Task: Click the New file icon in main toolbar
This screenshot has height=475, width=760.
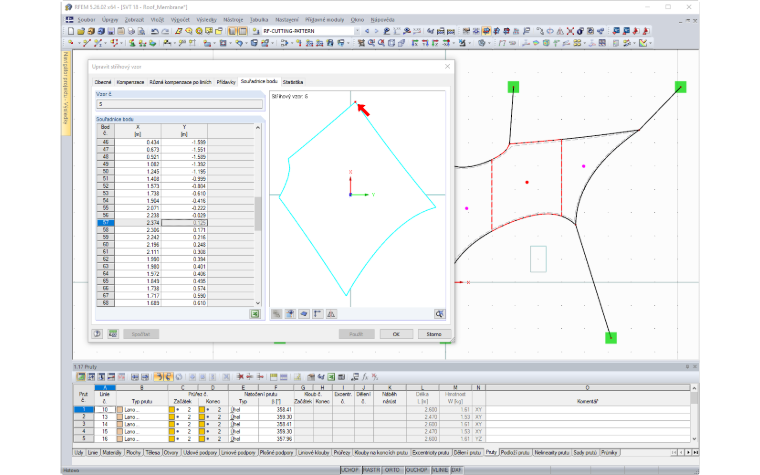Action: [x=71, y=31]
